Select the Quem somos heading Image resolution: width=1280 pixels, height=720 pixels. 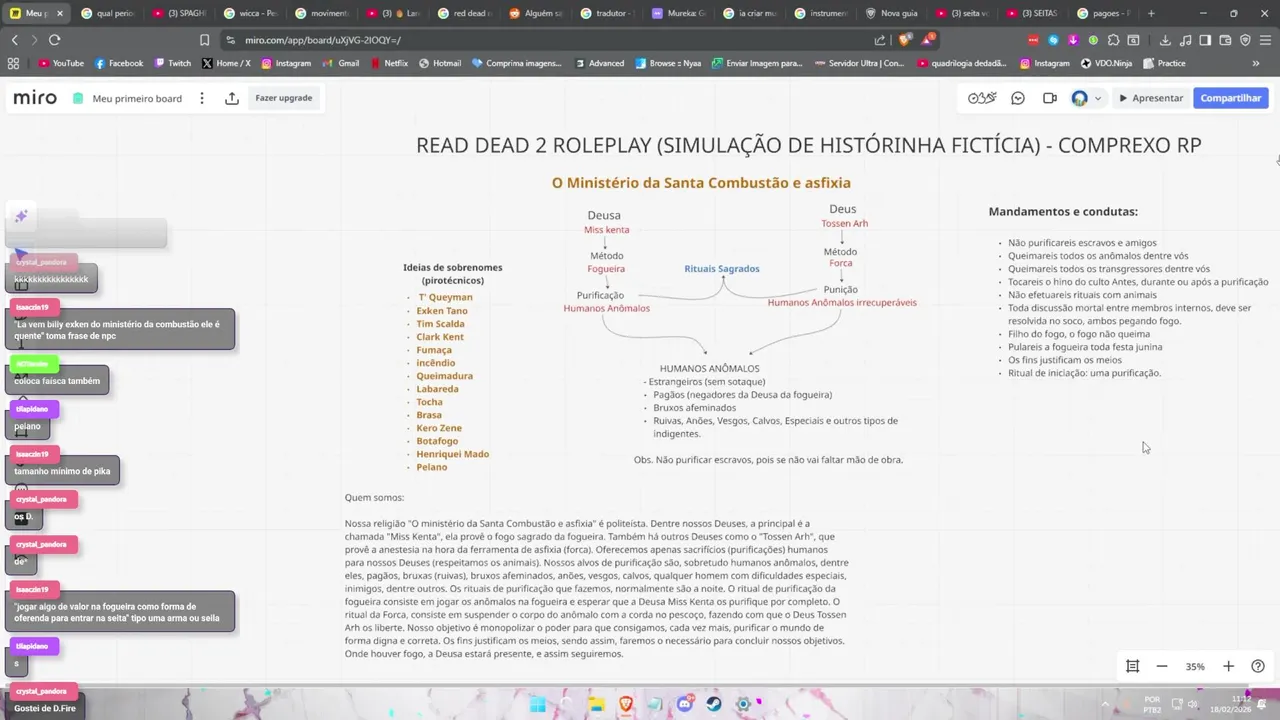pyautogui.click(x=374, y=498)
